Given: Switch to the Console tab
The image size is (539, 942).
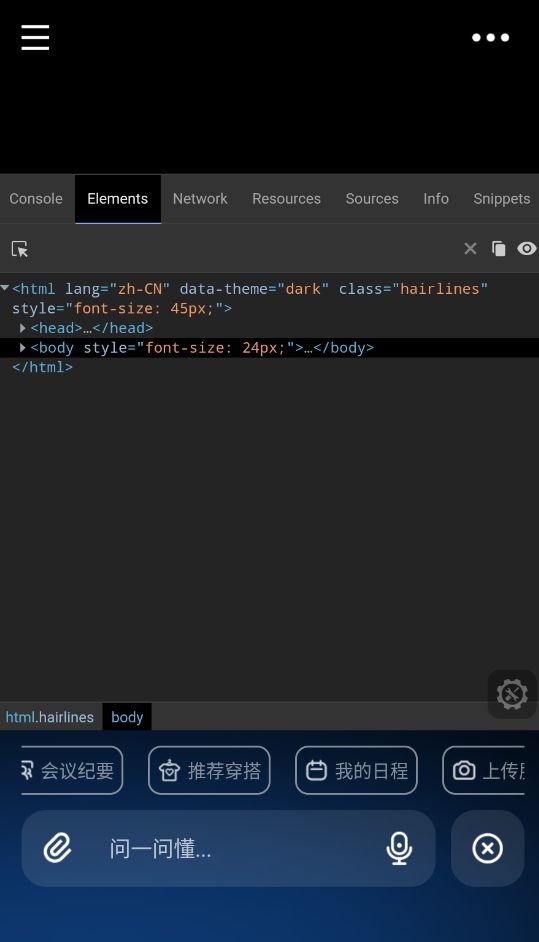Looking at the screenshot, I should pyautogui.click(x=36, y=199).
